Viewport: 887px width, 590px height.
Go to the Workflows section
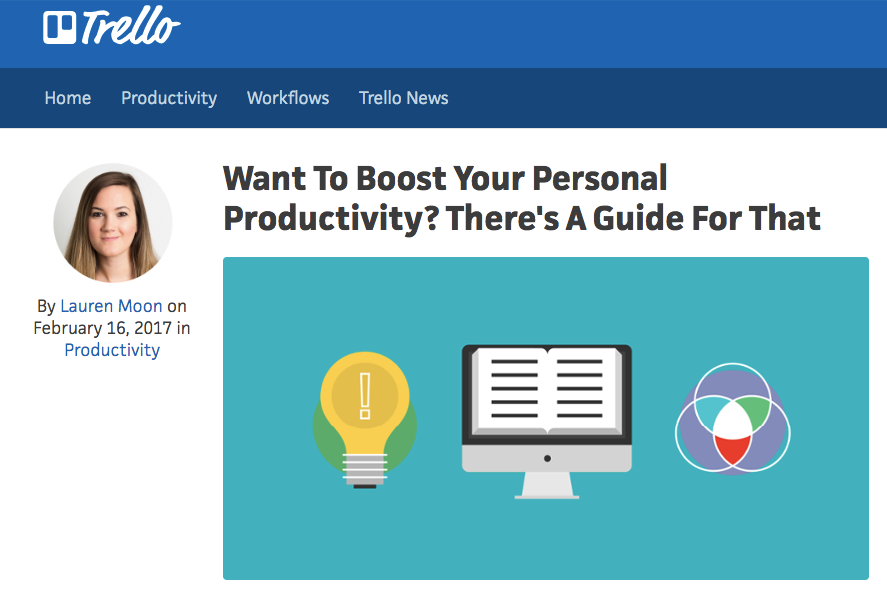click(288, 98)
